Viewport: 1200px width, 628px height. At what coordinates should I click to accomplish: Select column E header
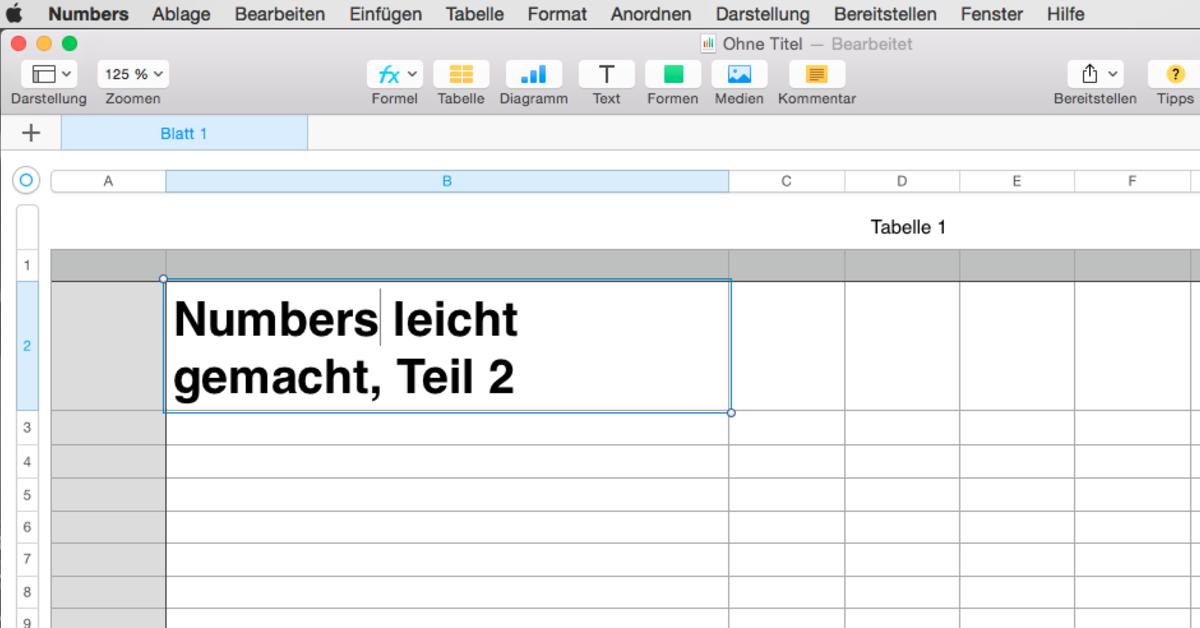point(1017,181)
